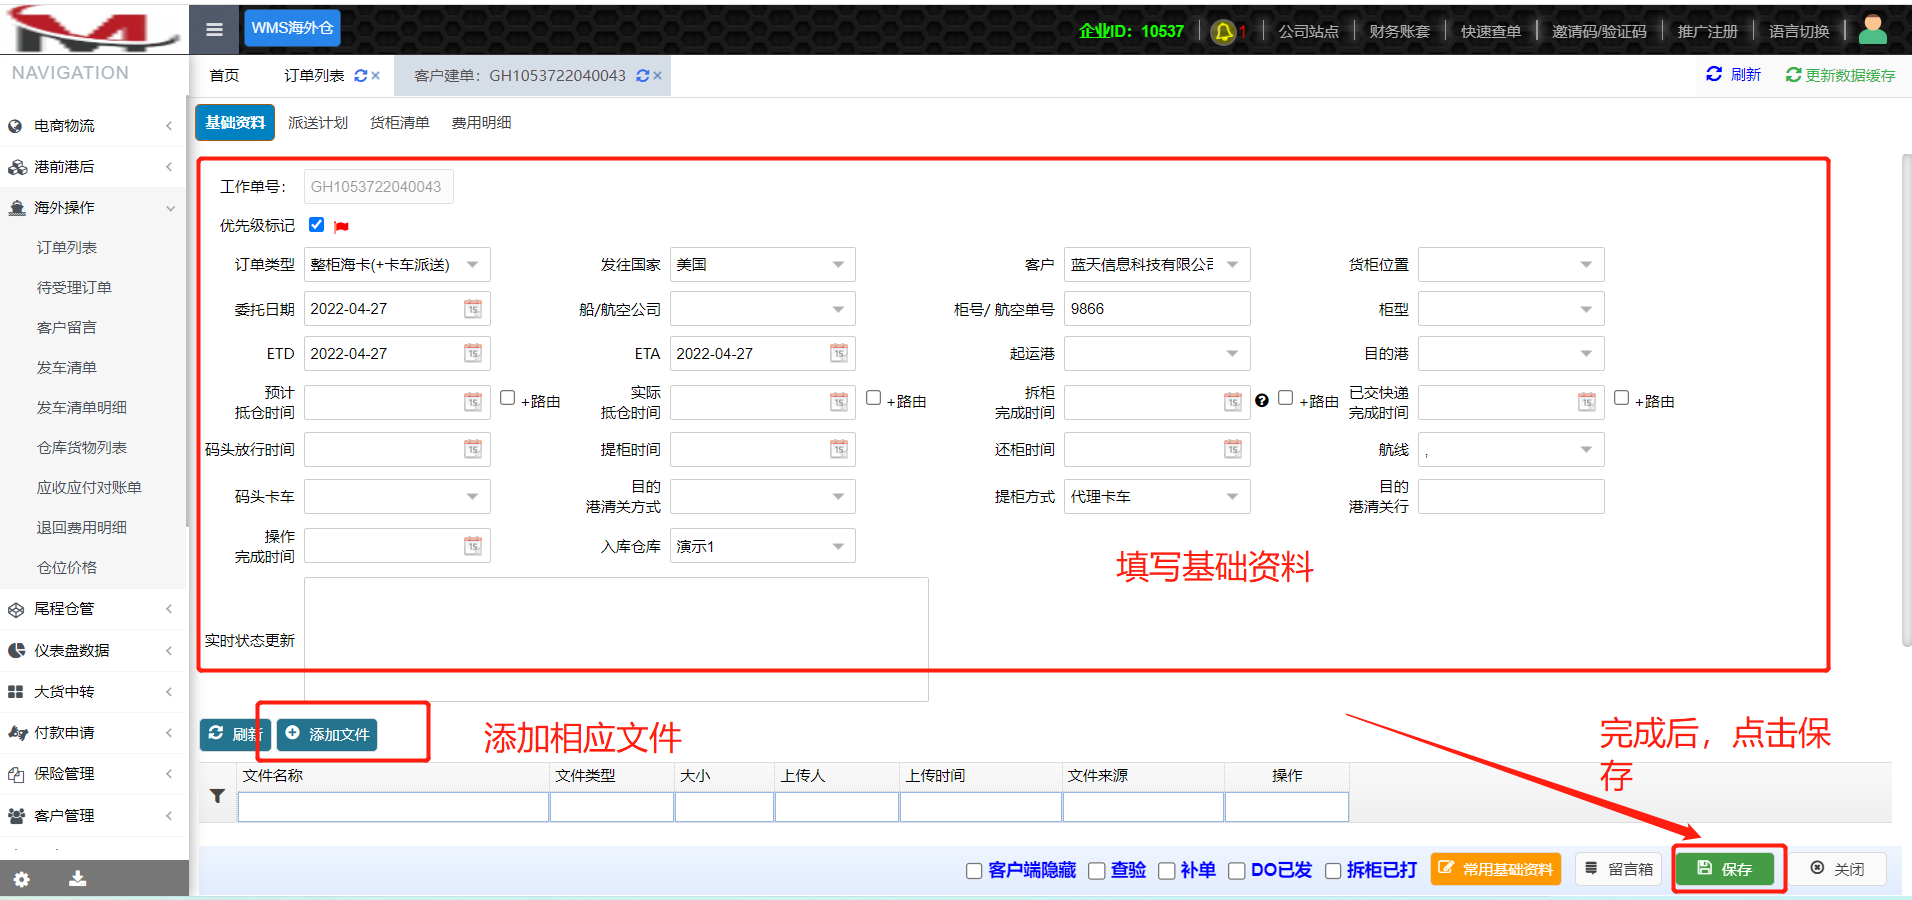Reload the 客户建单 tab using its refresh icon
This screenshot has height=900, width=1912.
click(x=643, y=76)
